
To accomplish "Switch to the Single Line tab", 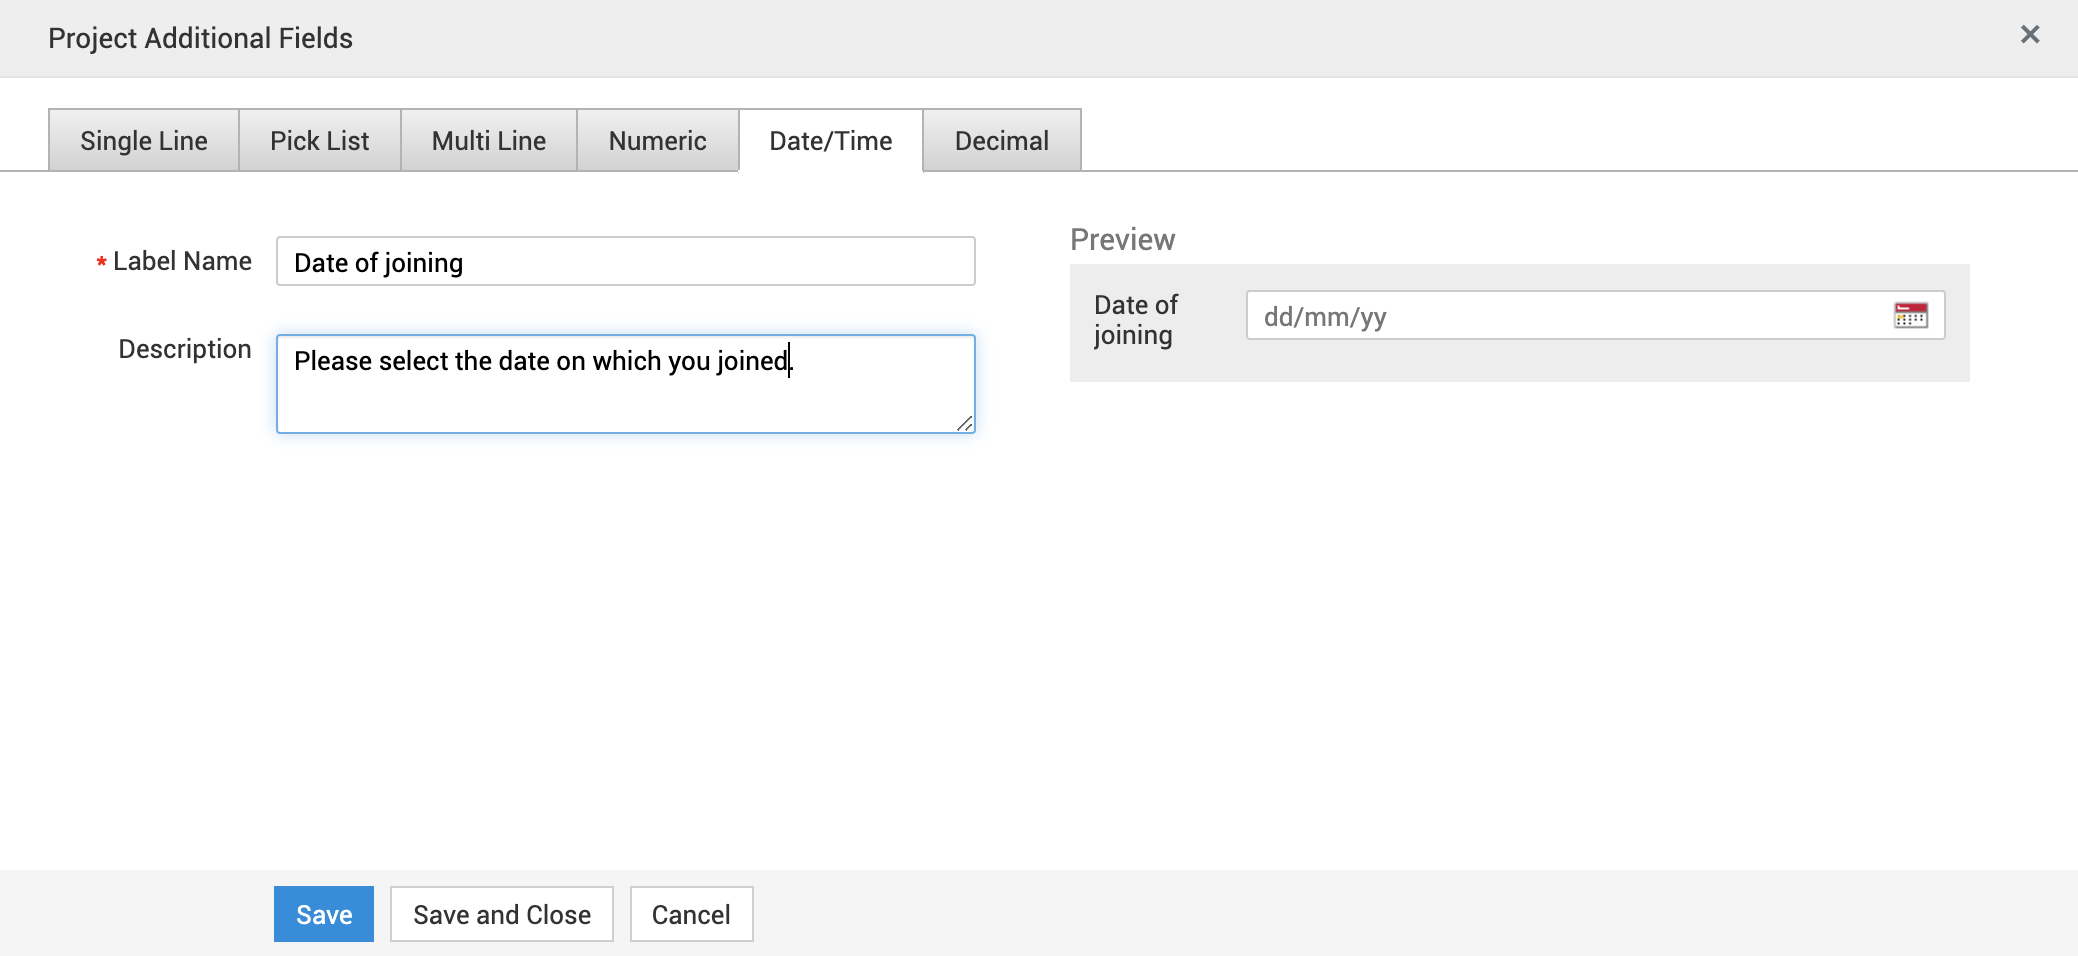I will [x=144, y=141].
